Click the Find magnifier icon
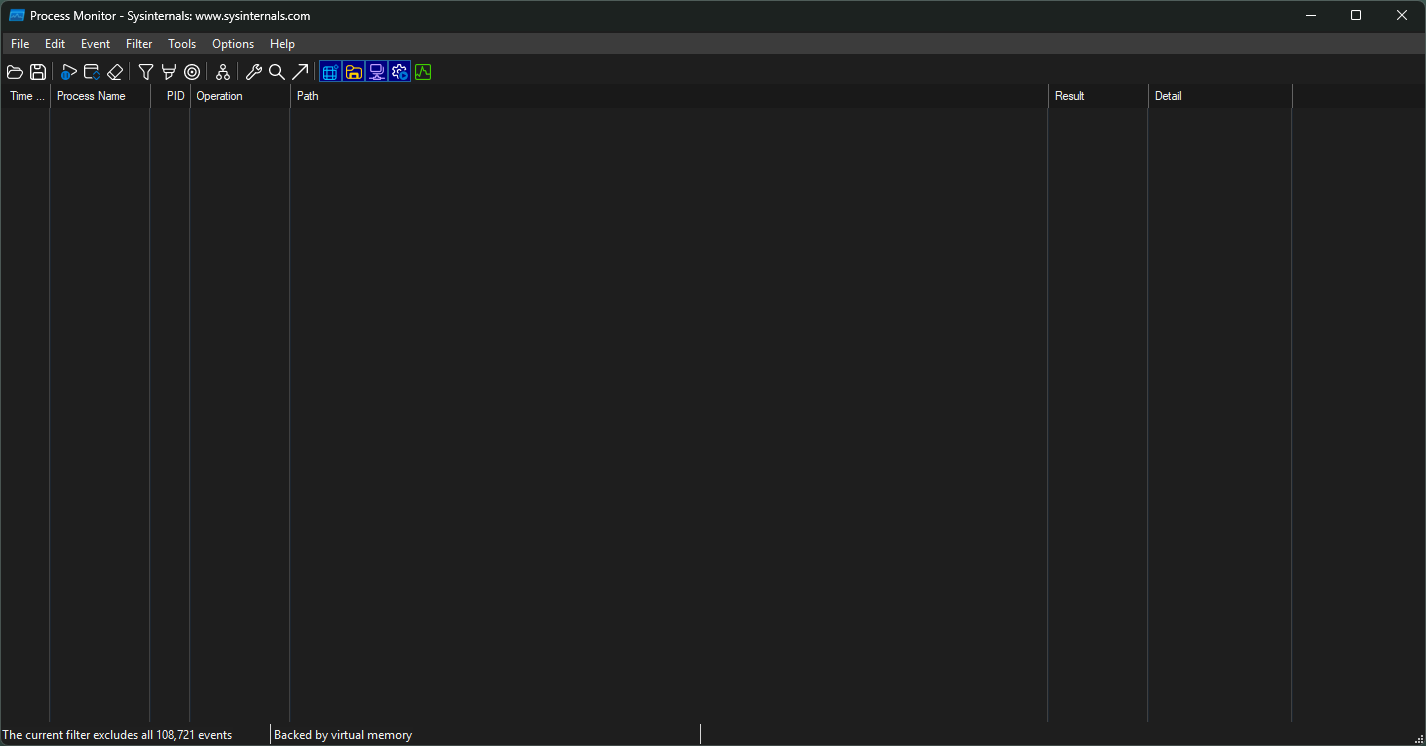 click(277, 72)
